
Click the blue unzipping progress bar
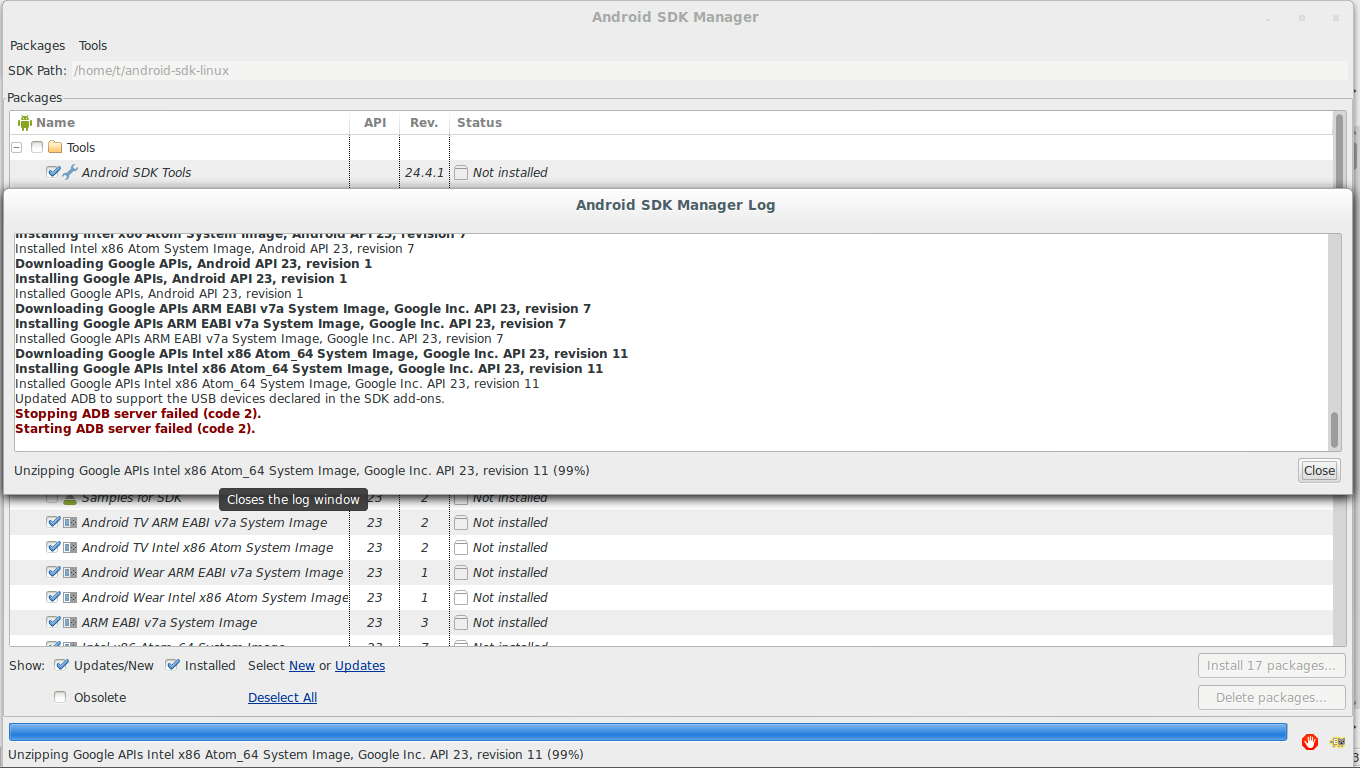click(x=648, y=732)
